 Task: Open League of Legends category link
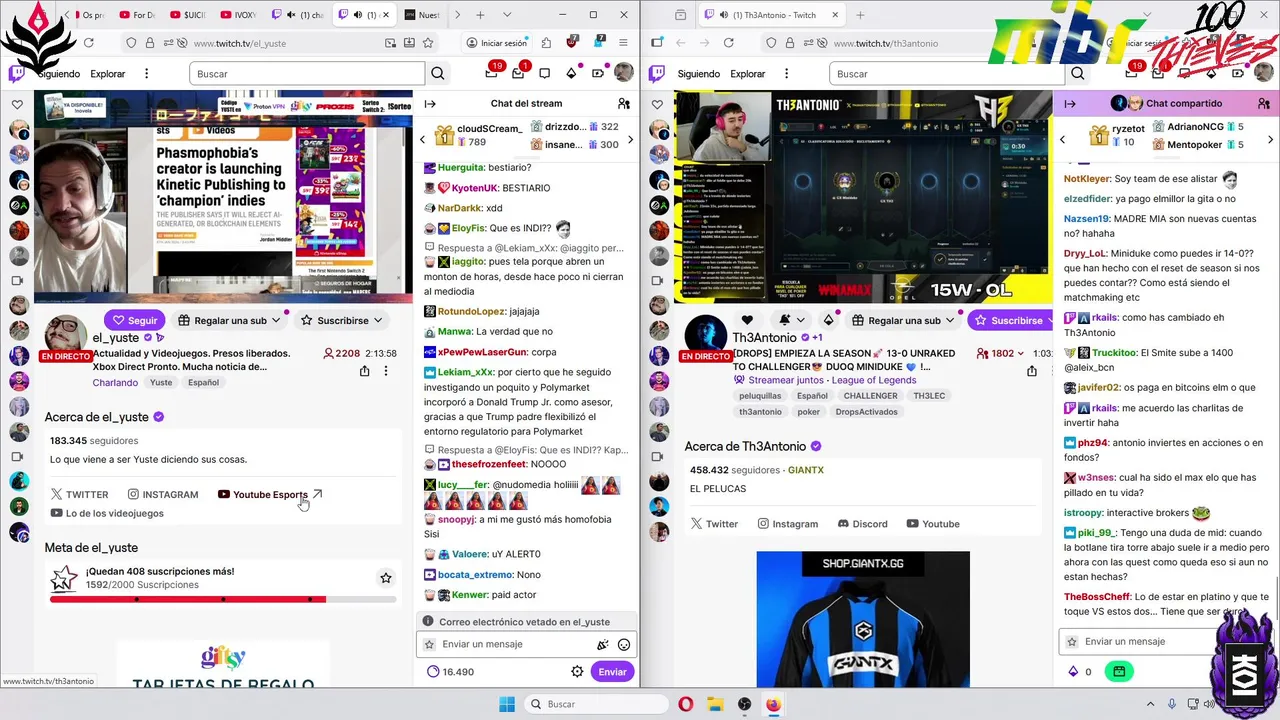pyautogui.click(x=874, y=380)
